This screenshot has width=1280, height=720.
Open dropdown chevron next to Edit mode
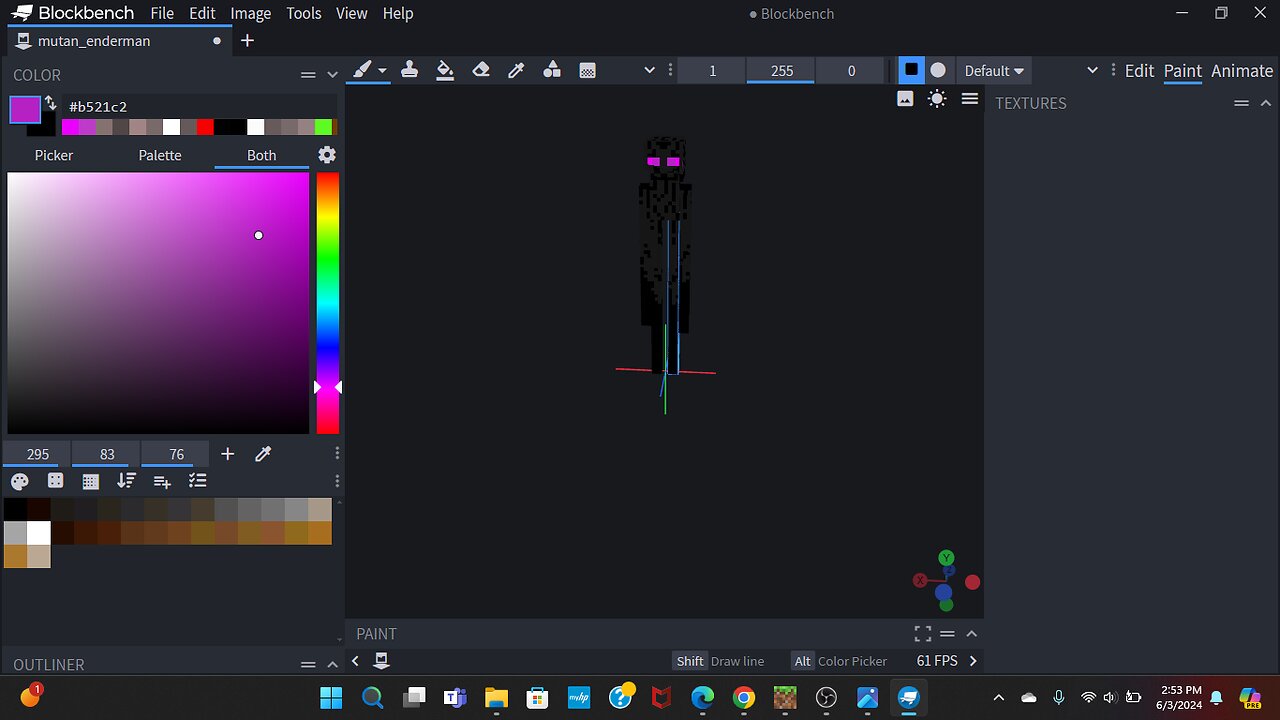pos(1092,70)
